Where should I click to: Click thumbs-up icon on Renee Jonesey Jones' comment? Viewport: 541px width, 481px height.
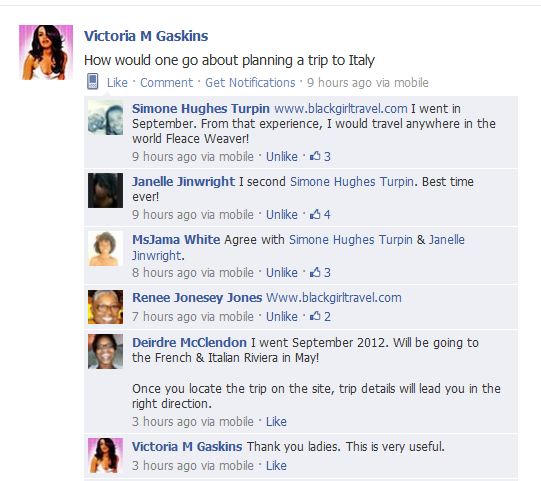pos(315,316)
